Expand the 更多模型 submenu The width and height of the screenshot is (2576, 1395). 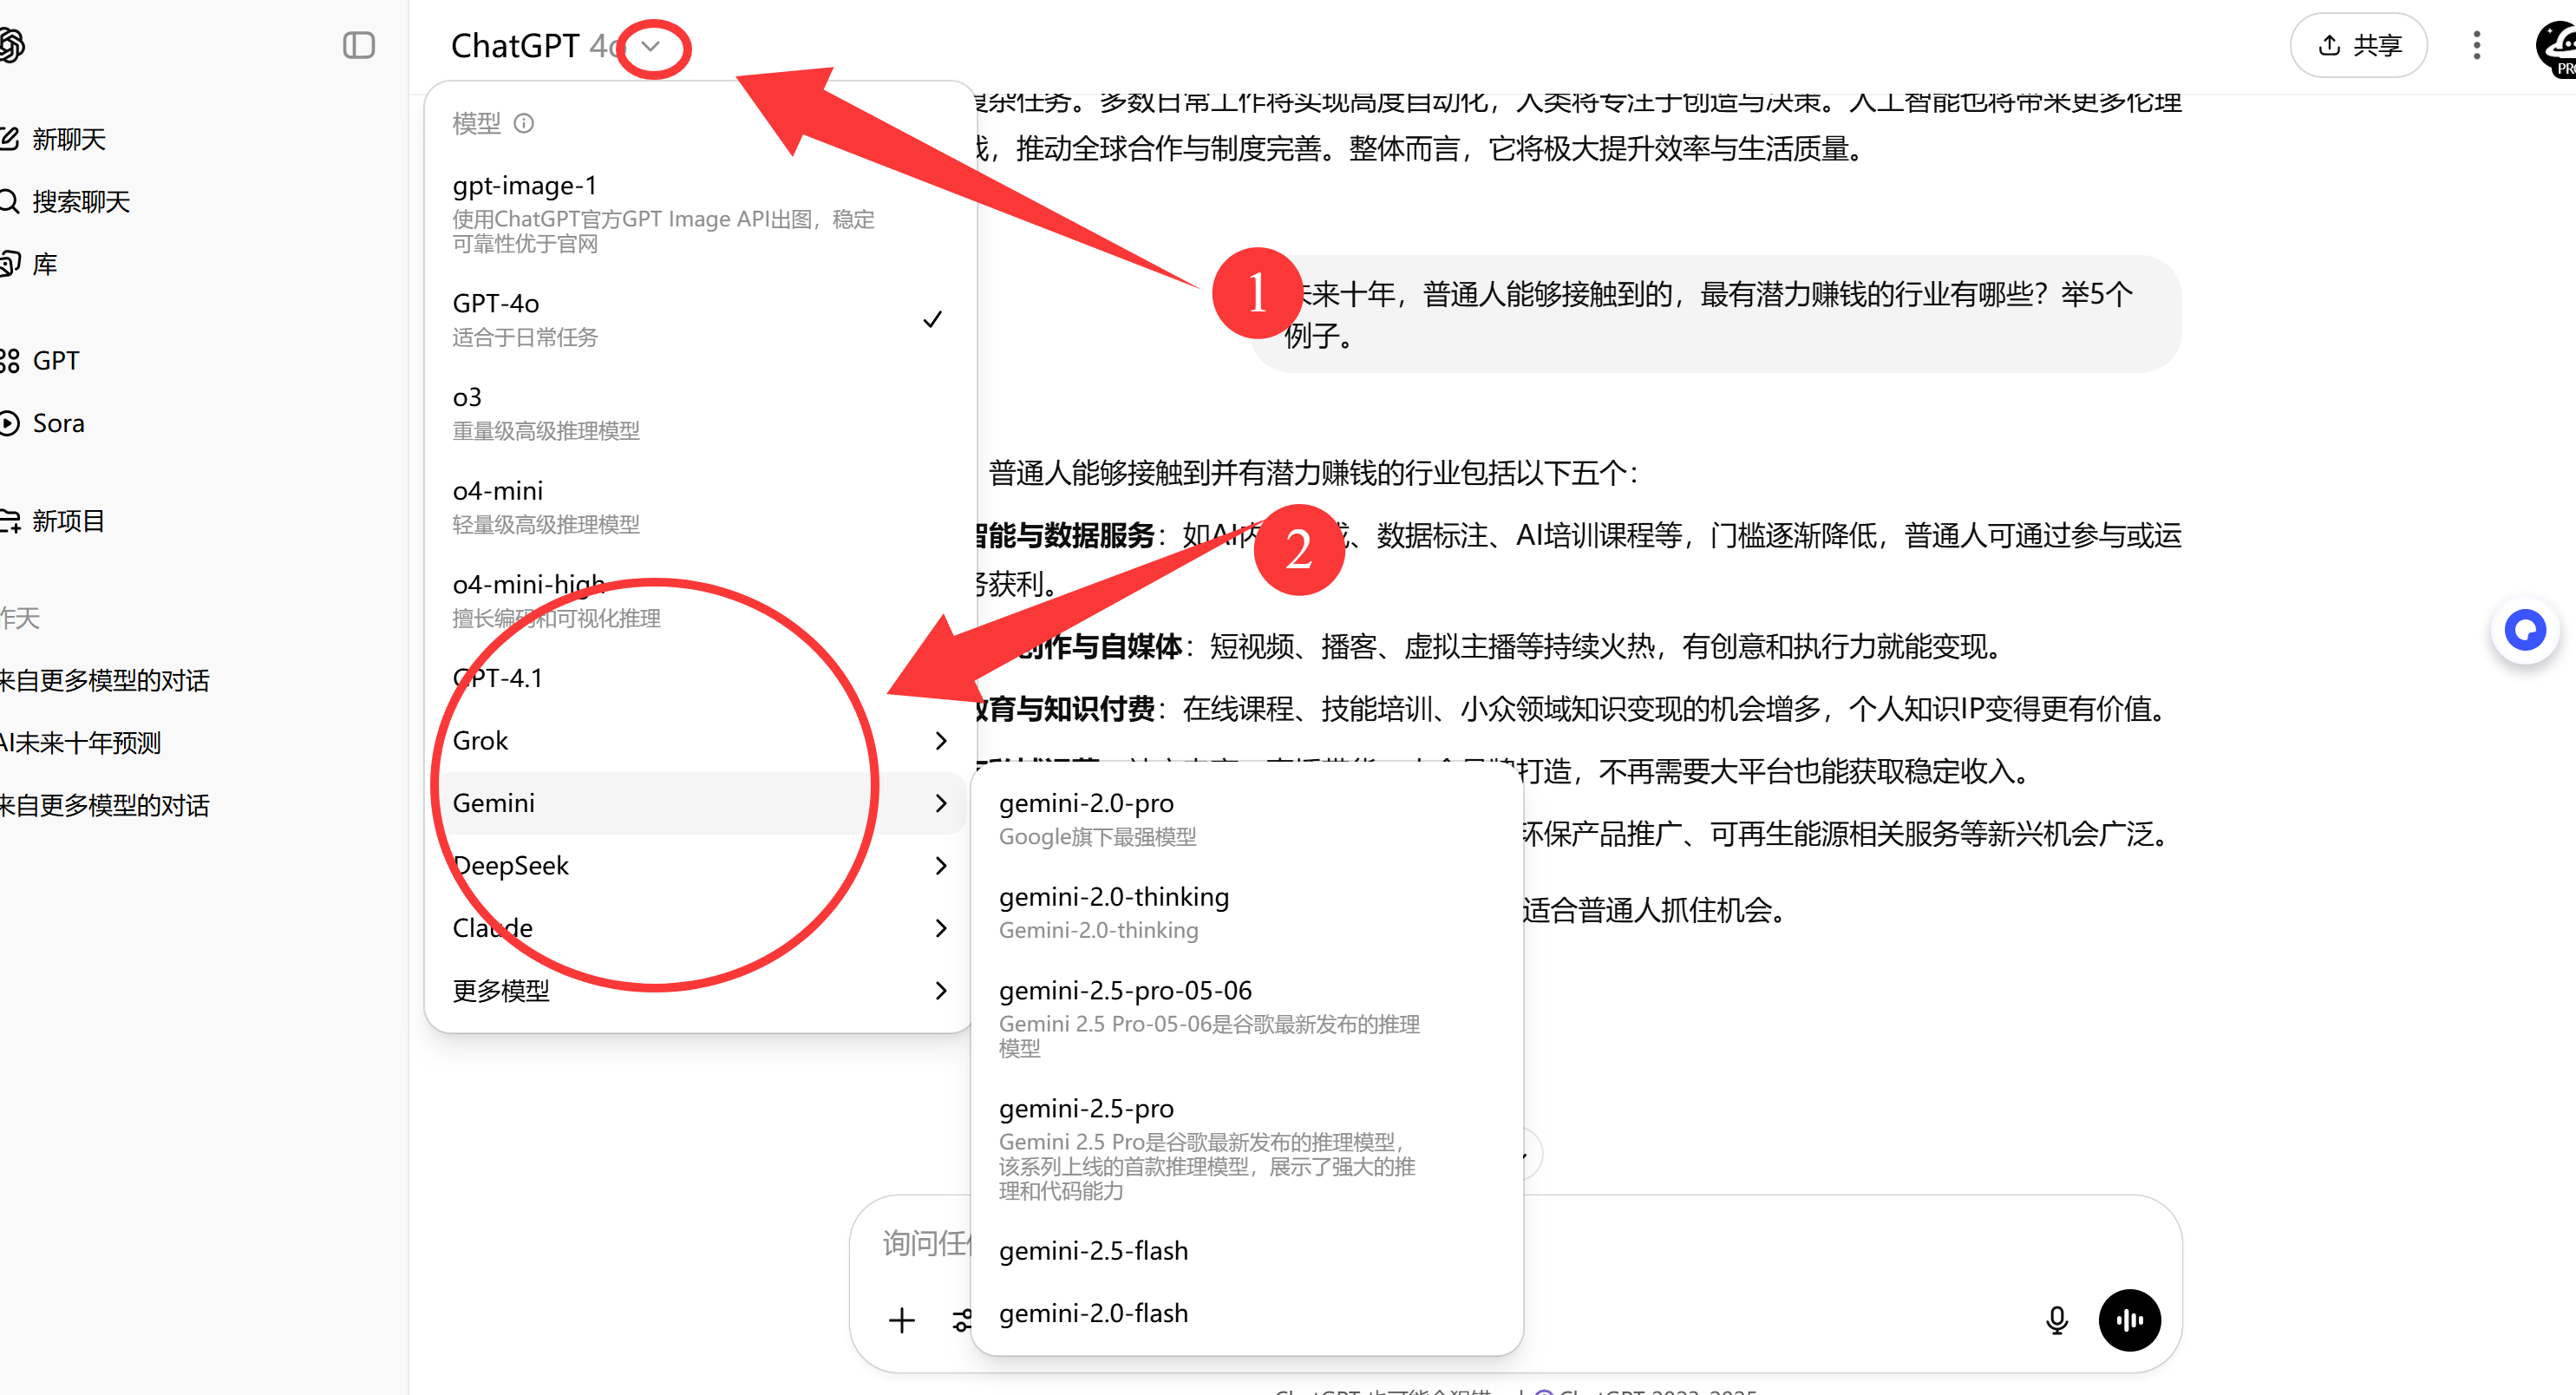(x=698, y=990)
